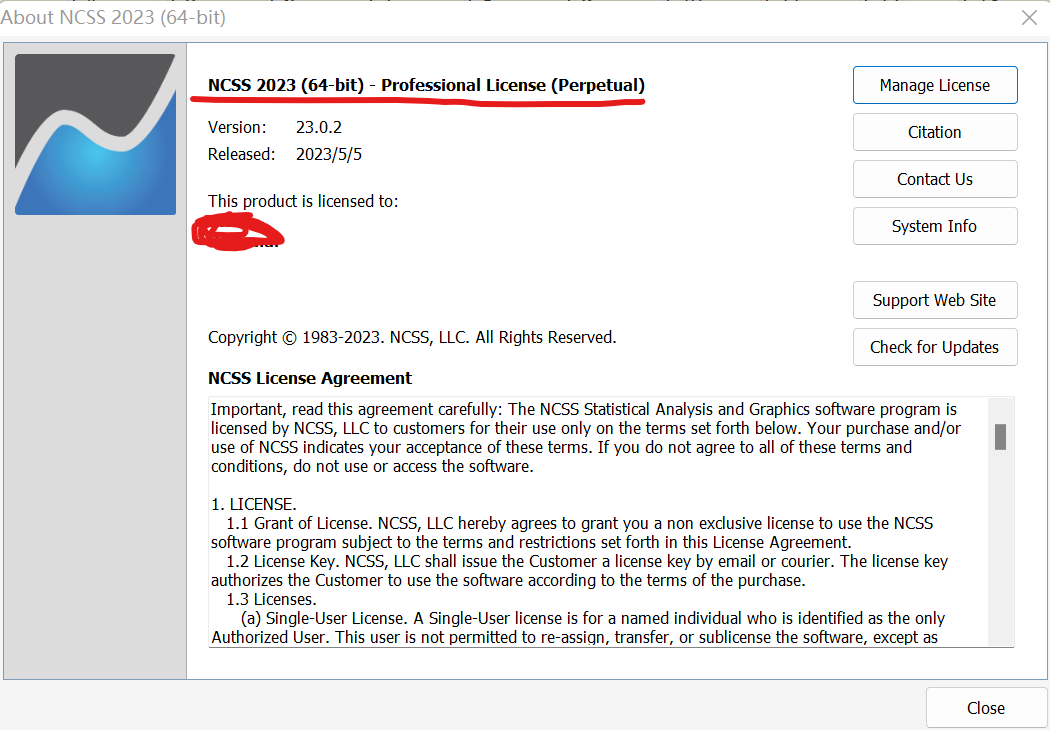The width and height of the screenshot is (1050, 730).
Task: Click the '1. LICENSE.' section heading
Action: tap(254, 504)
